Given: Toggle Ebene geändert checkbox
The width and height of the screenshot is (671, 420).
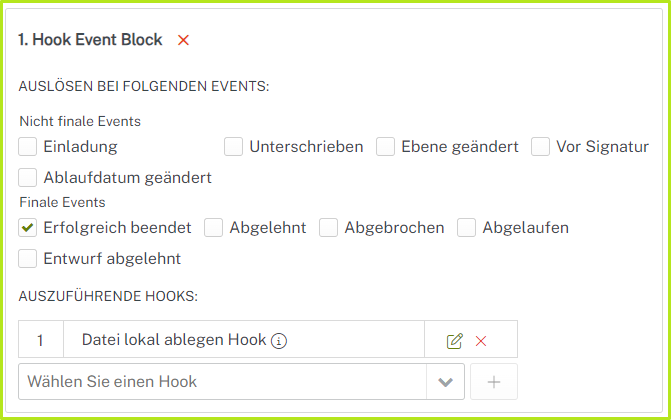Looking at the screenshot, I should [386, 147].
